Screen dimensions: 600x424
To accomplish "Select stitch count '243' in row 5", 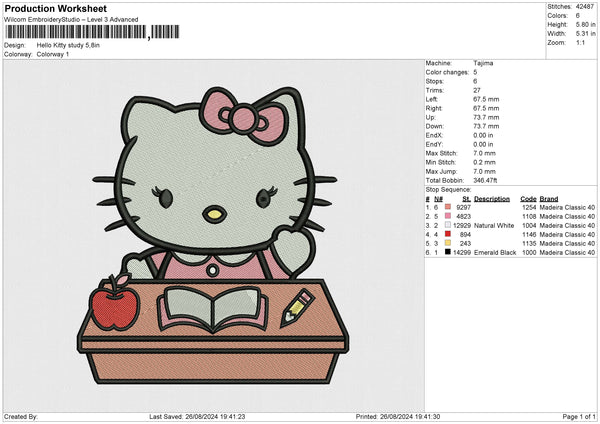I will tap(465, 243).
